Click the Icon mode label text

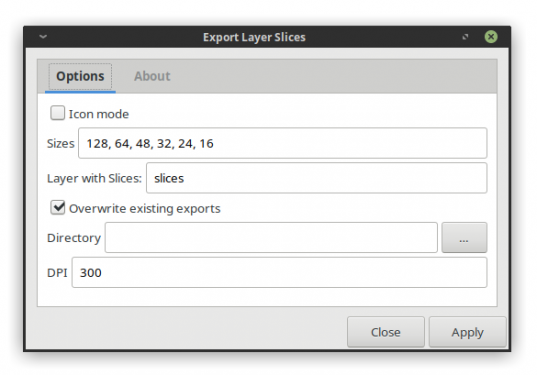point(99,114)
